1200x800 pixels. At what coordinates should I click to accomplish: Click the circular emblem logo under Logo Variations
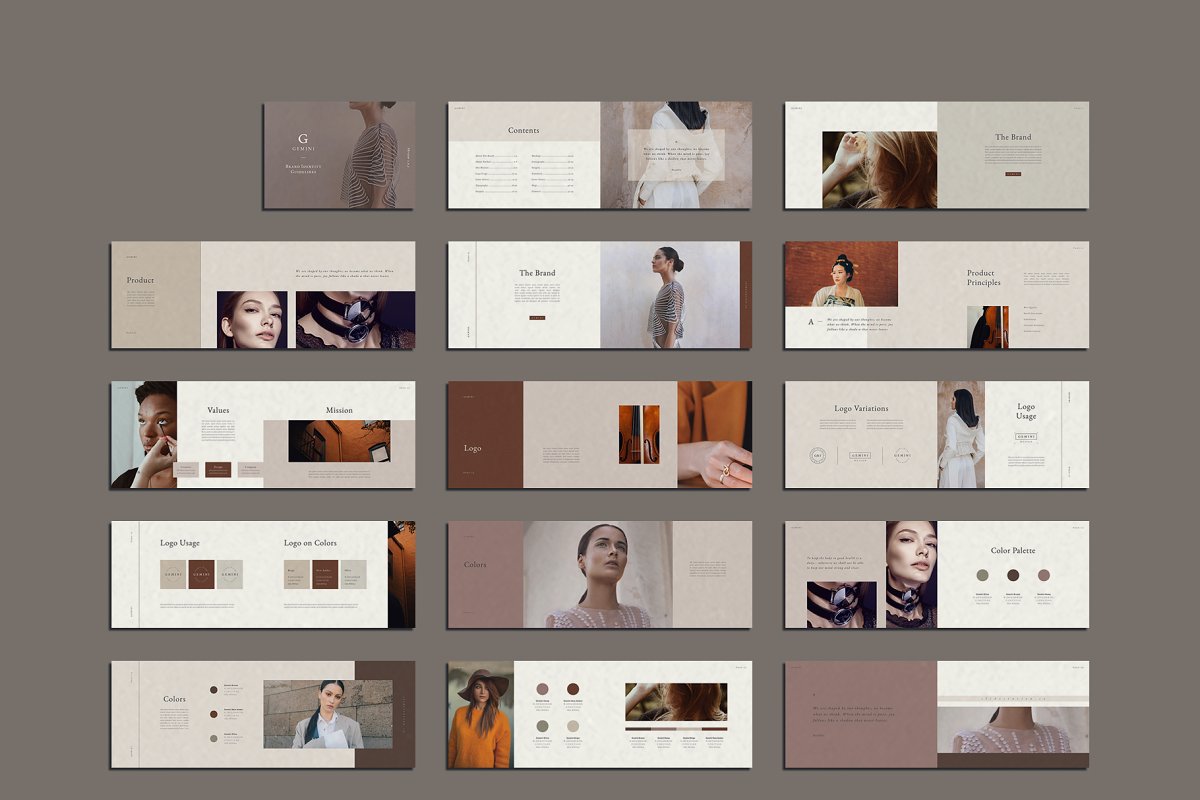point(818,455)
